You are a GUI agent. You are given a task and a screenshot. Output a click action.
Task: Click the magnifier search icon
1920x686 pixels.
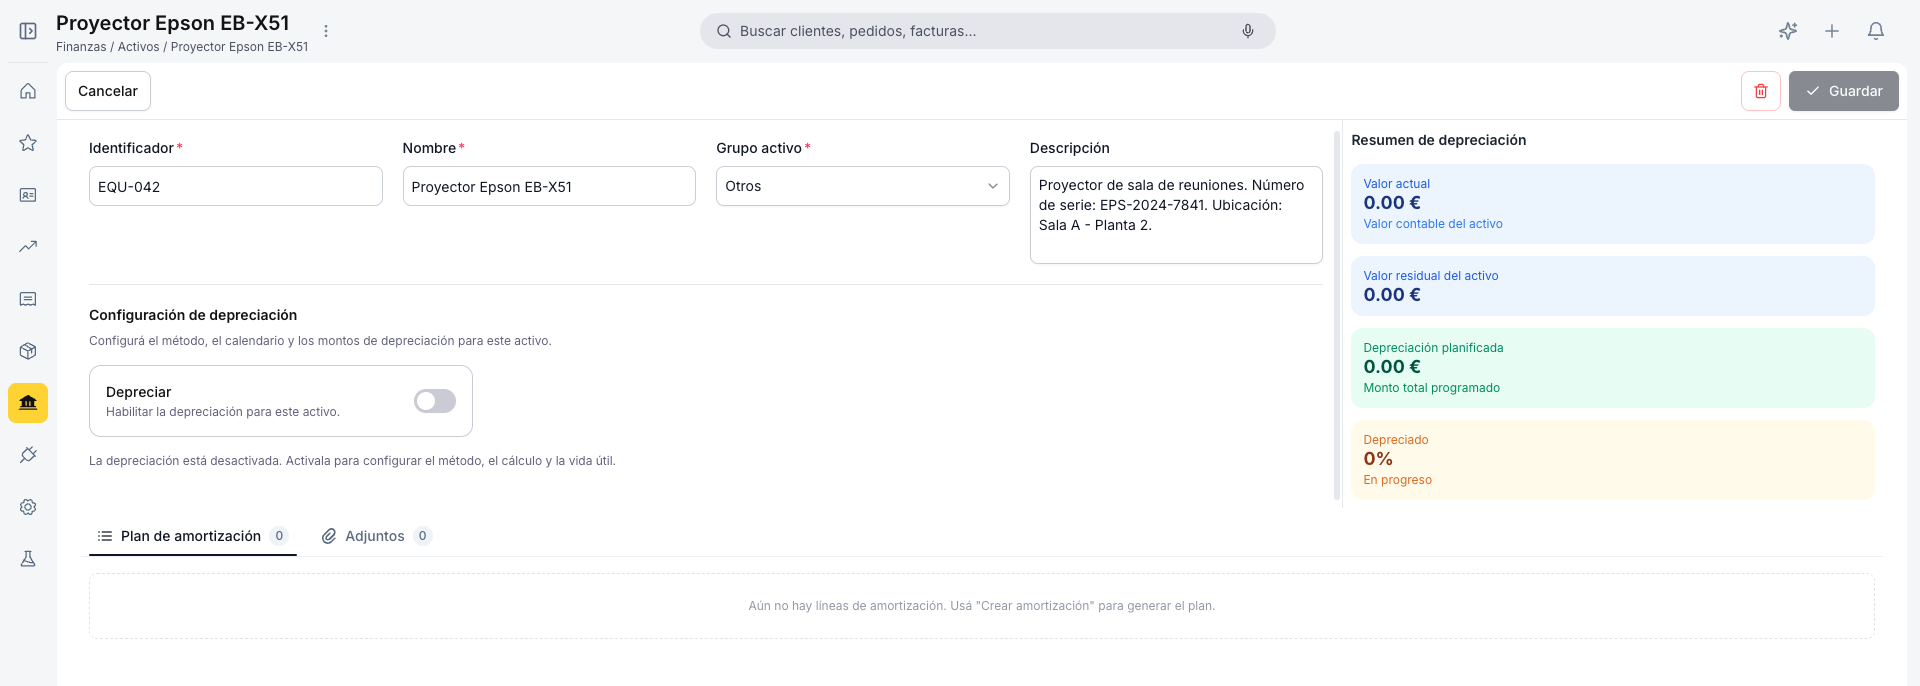pyautogui.click(x=724, y=31)
